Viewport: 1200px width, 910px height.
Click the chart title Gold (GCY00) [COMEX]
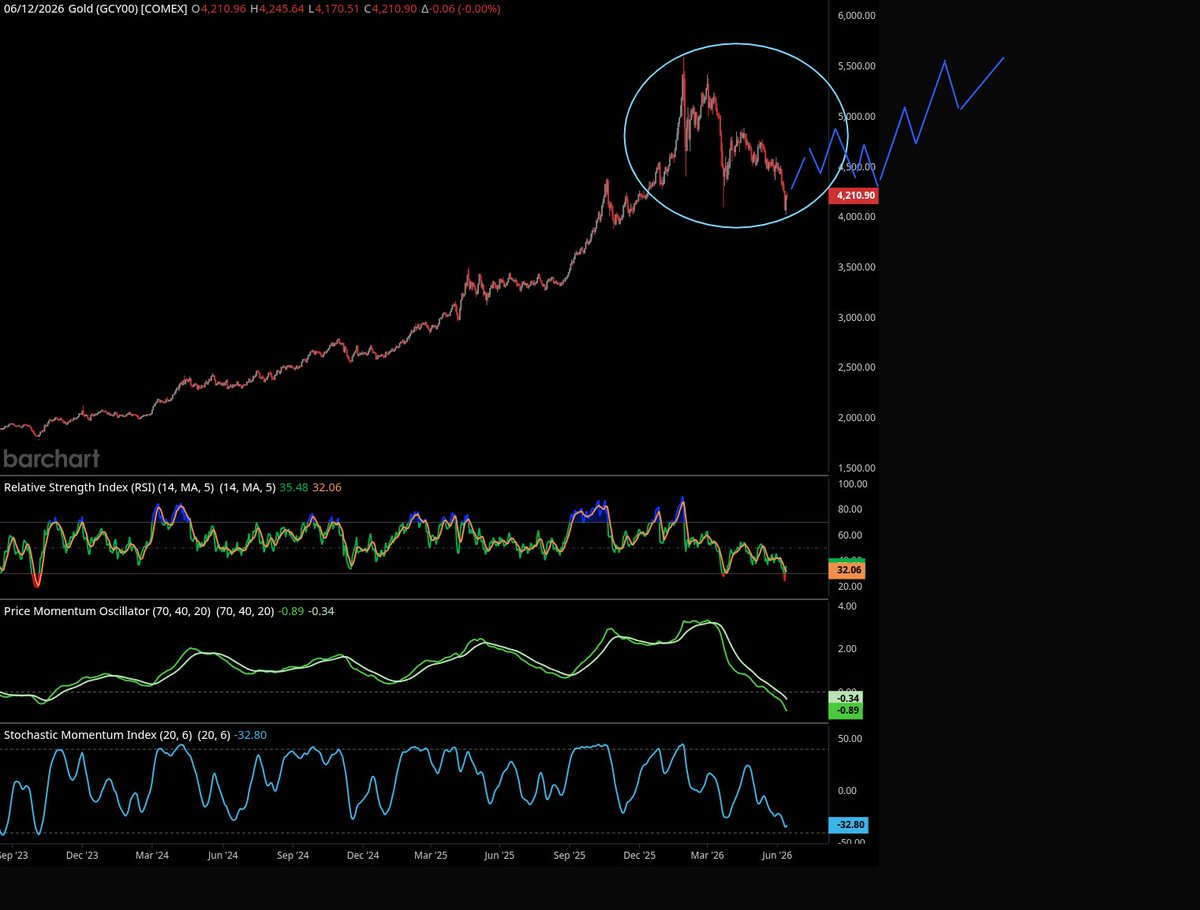(128, 9)
